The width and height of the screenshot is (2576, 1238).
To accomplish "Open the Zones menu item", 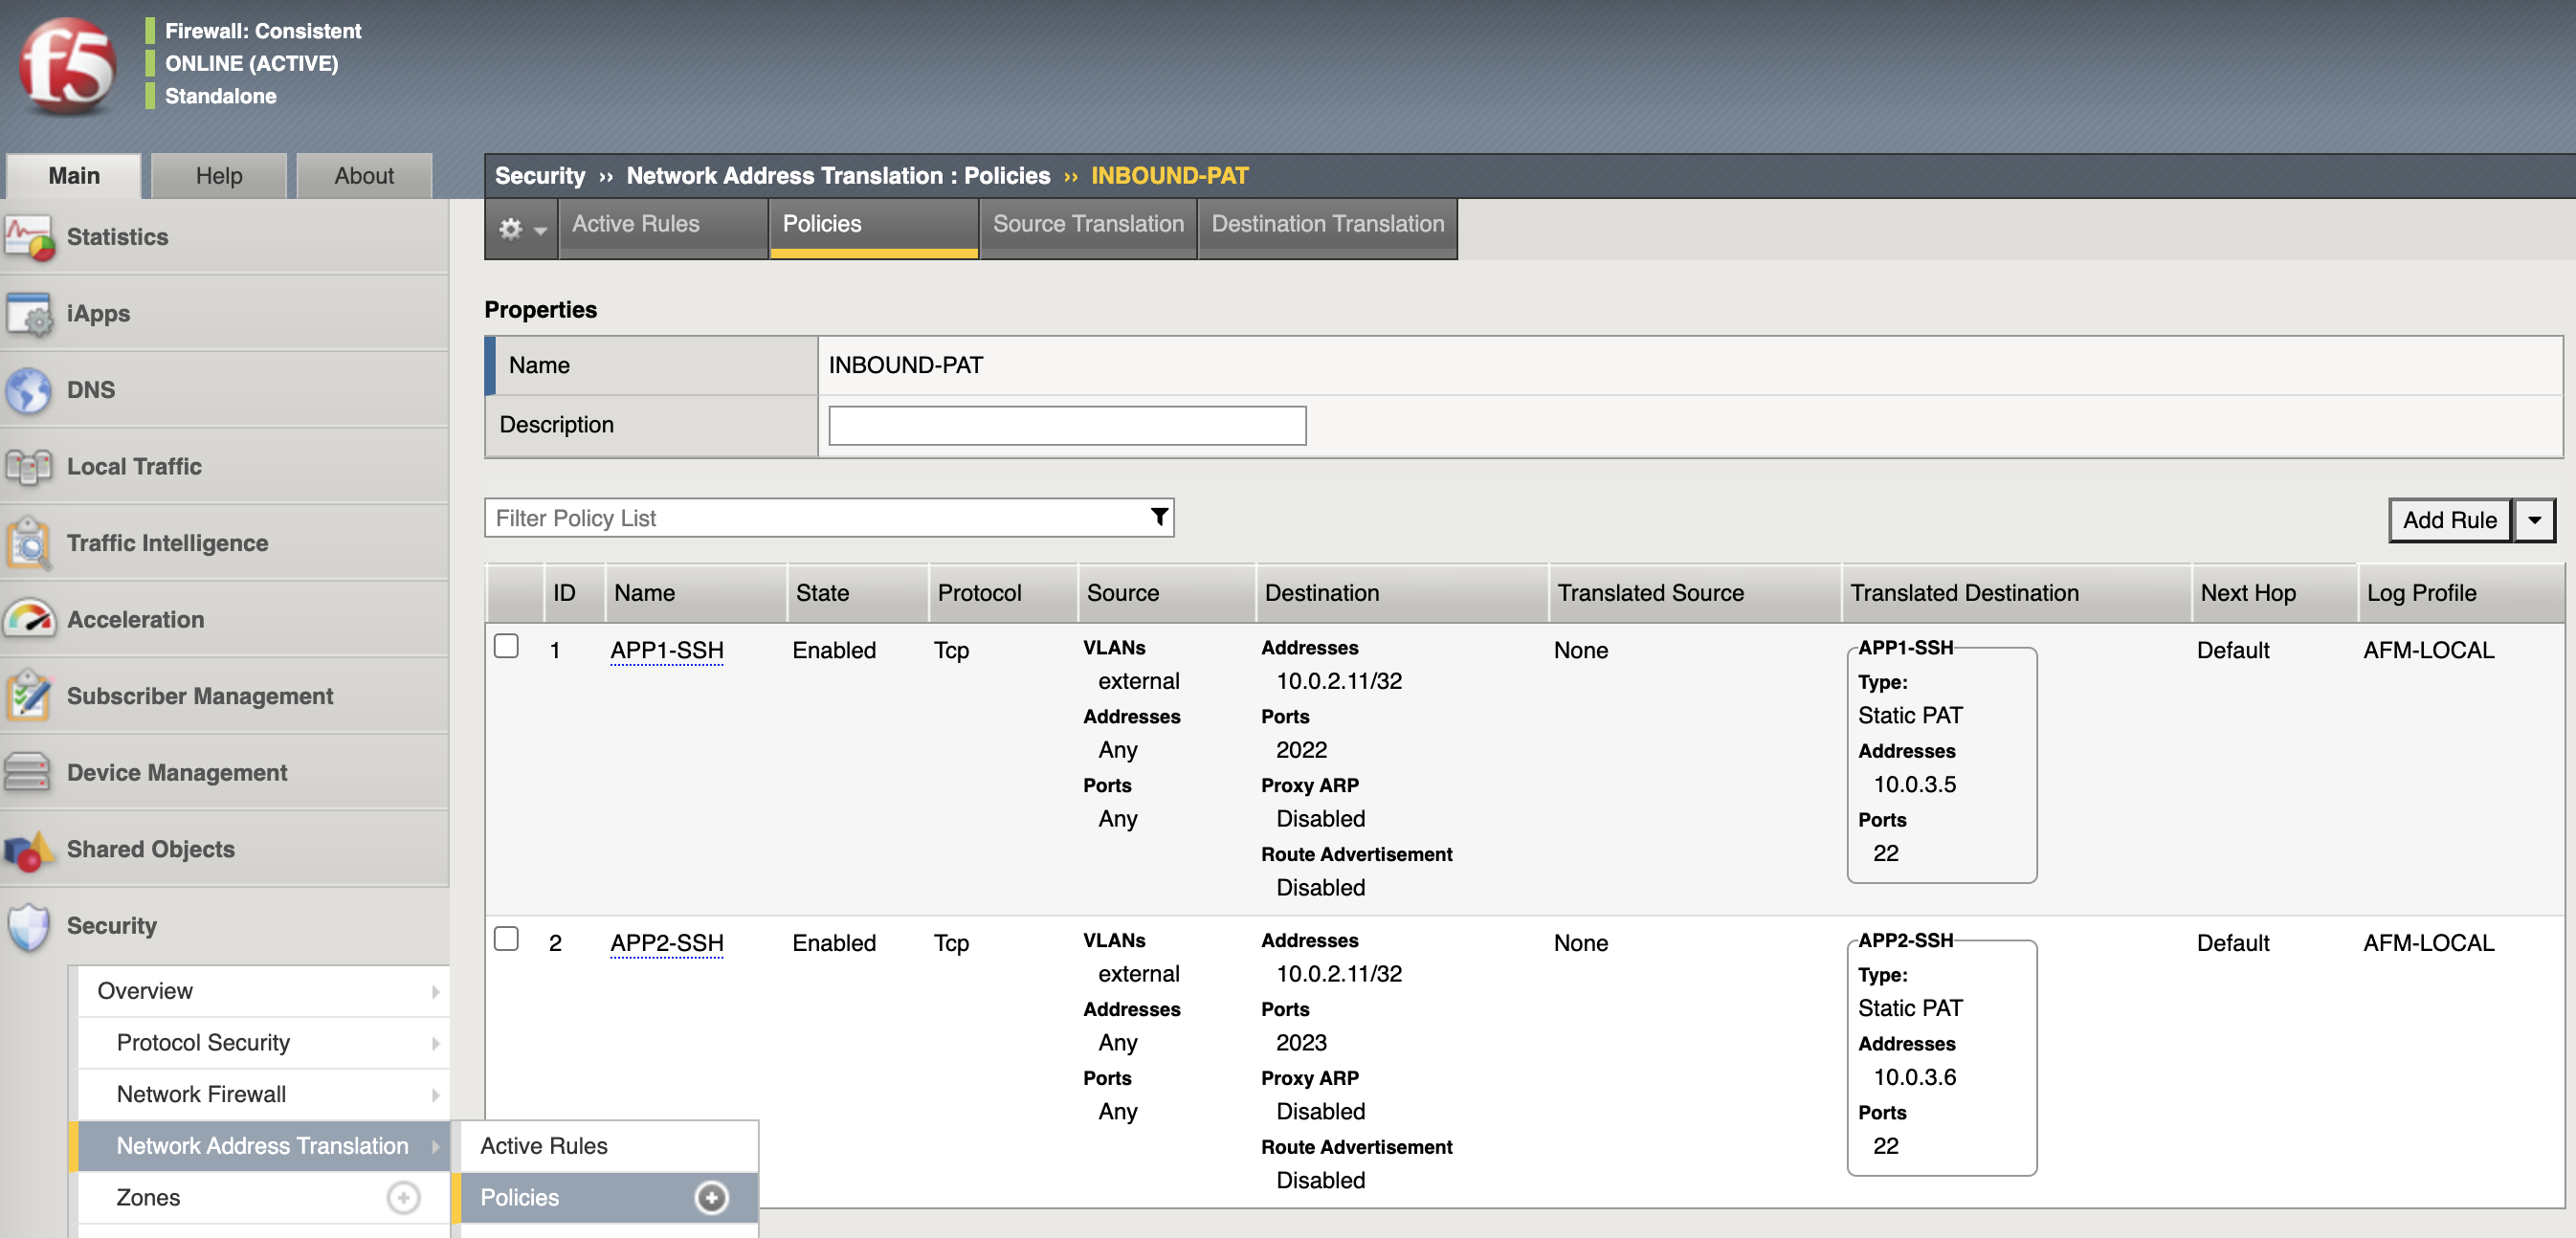I will [x=264, y=1197].
